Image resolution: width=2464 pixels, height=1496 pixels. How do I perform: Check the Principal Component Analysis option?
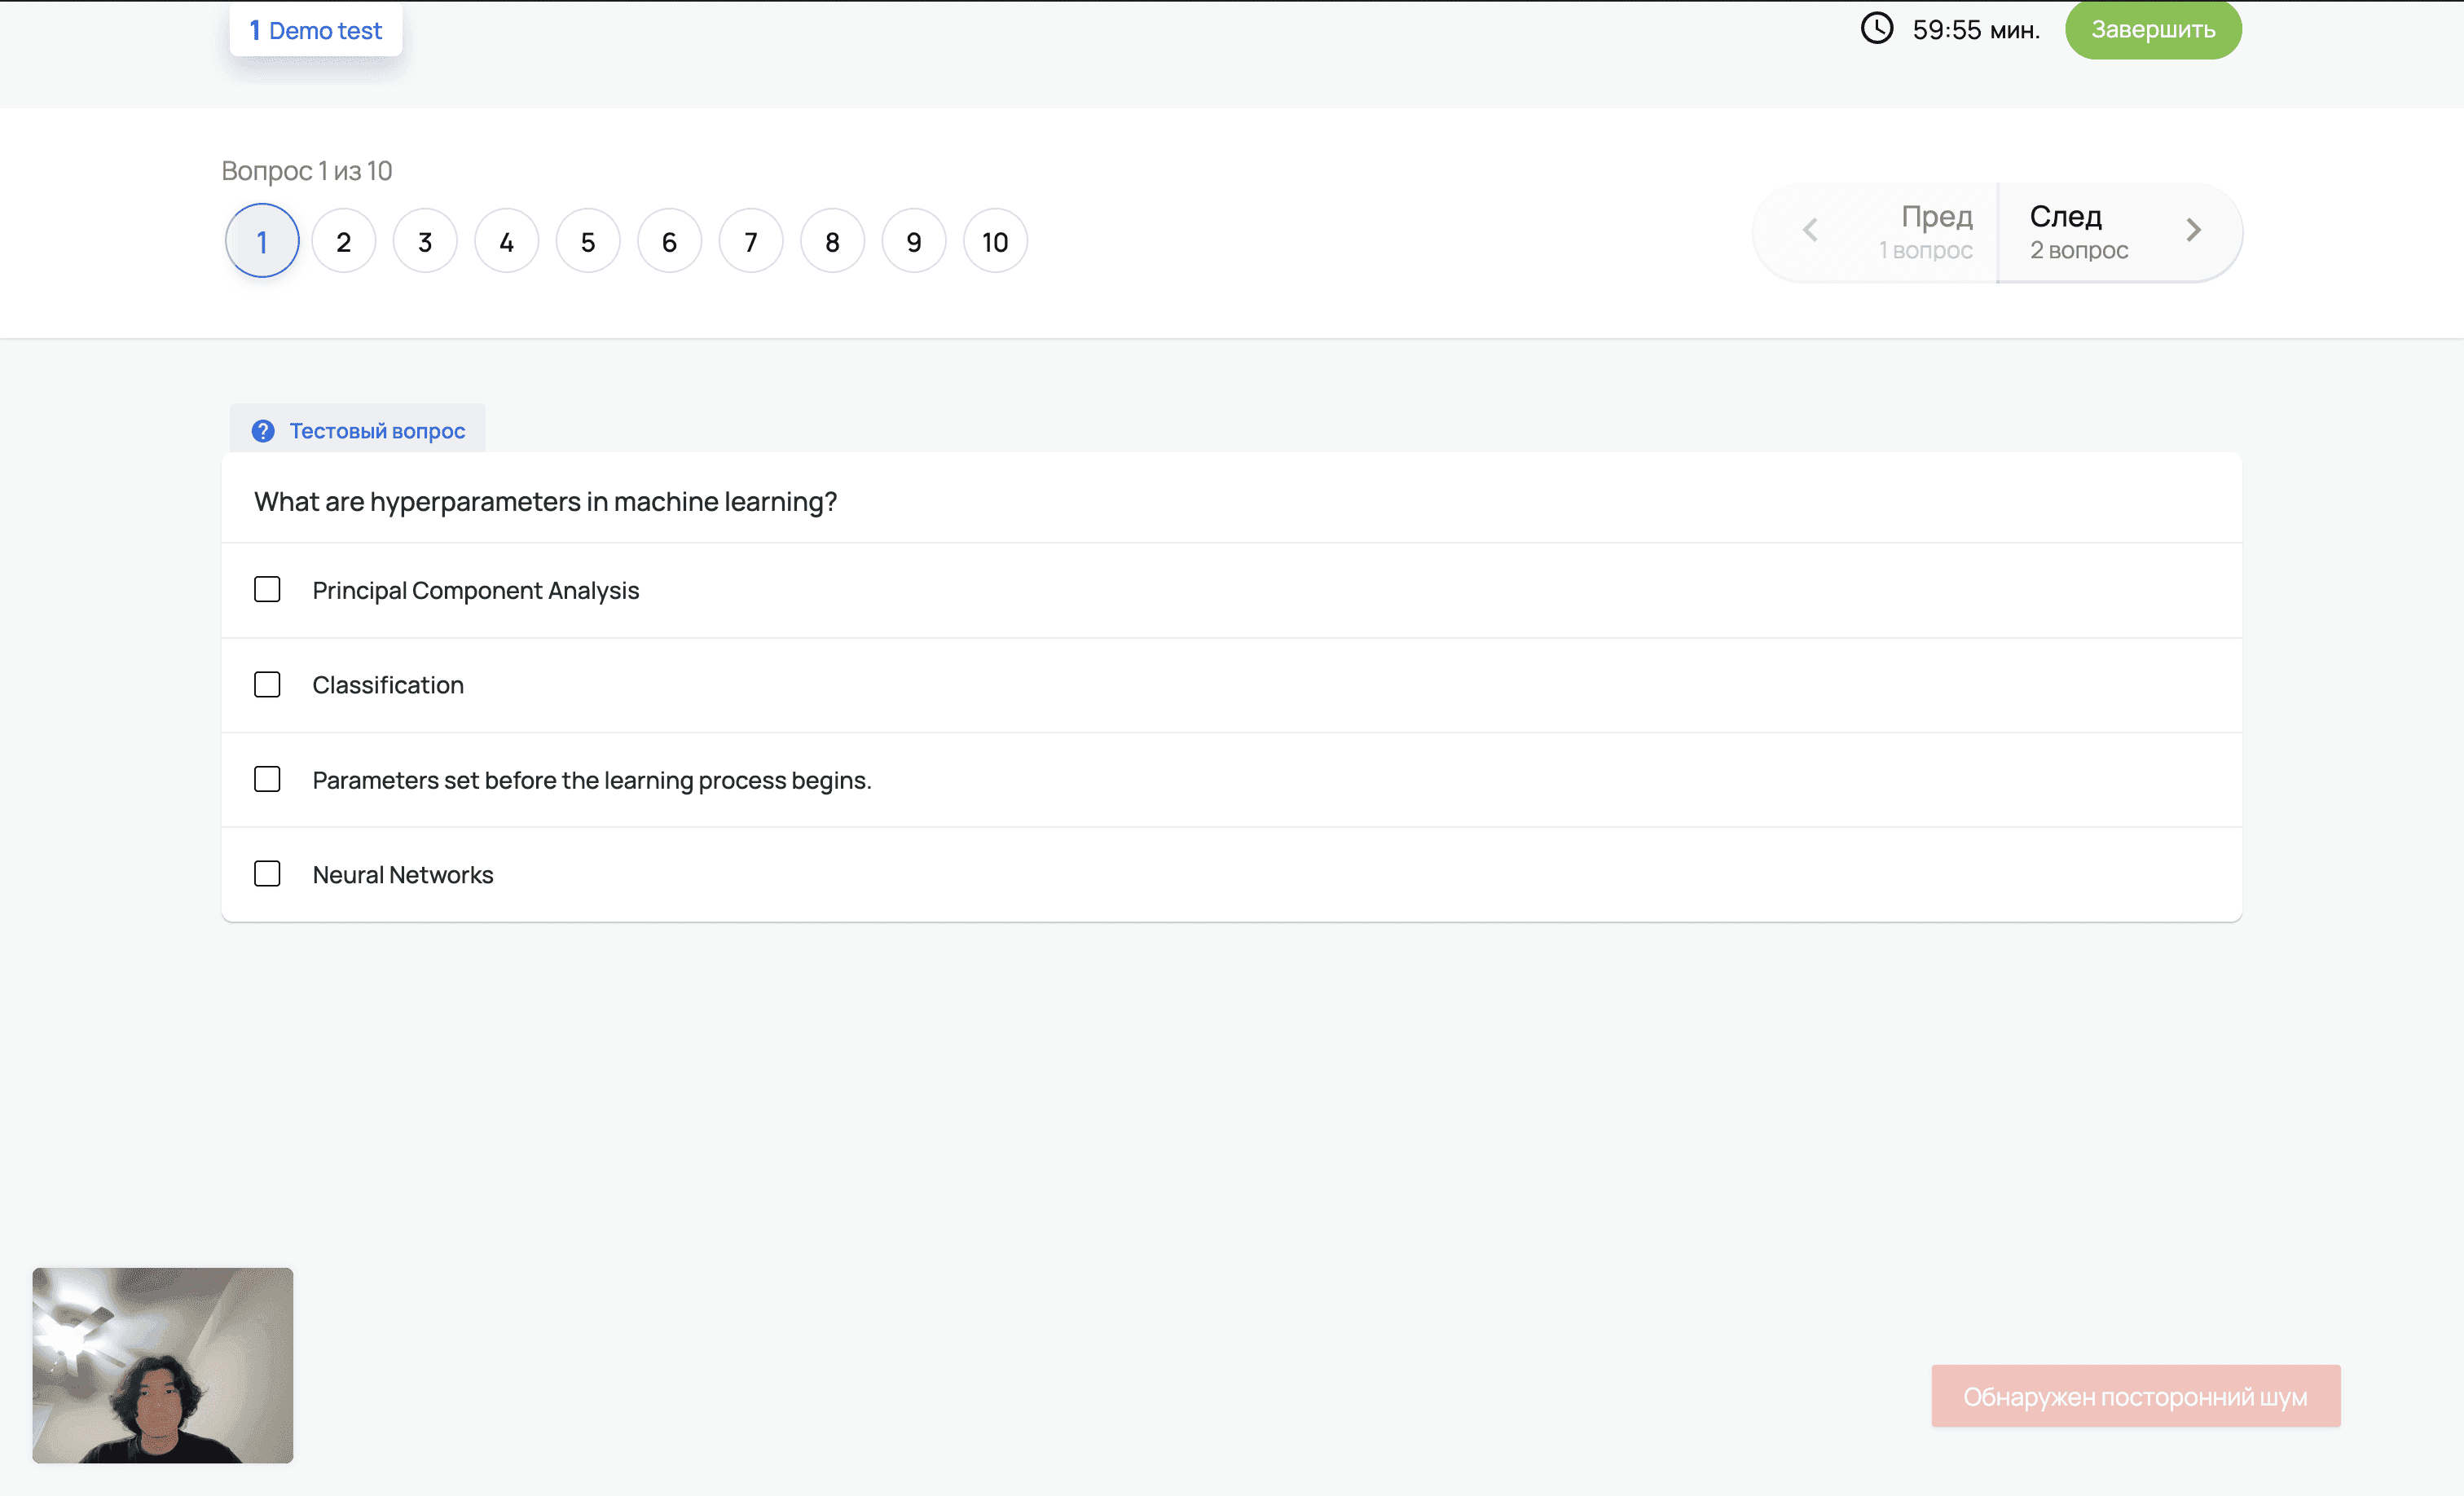point(267,589)
